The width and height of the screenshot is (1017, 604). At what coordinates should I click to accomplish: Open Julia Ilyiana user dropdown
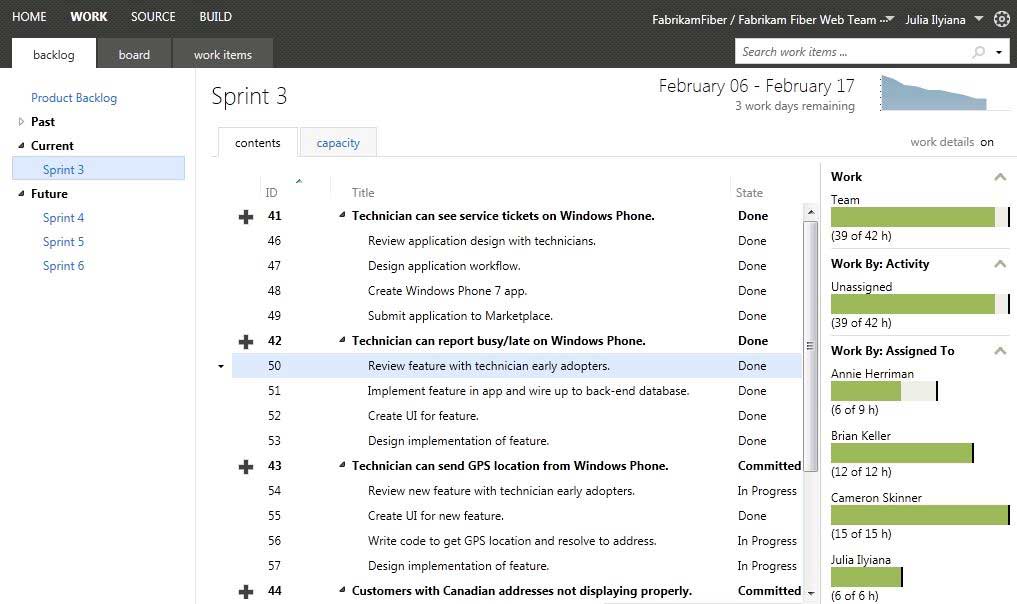pyautogui.click(x=977, y=18)
